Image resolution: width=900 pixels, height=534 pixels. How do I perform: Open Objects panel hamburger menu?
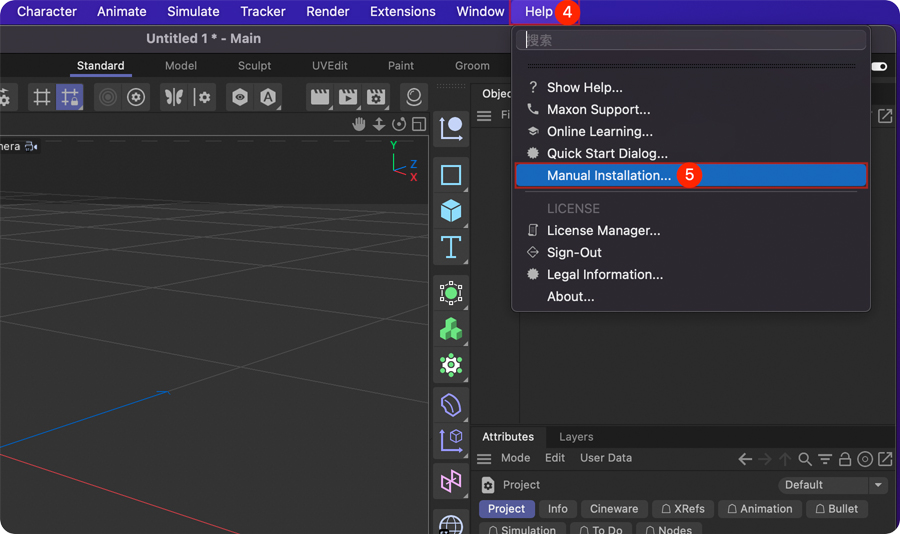[484, 116]
